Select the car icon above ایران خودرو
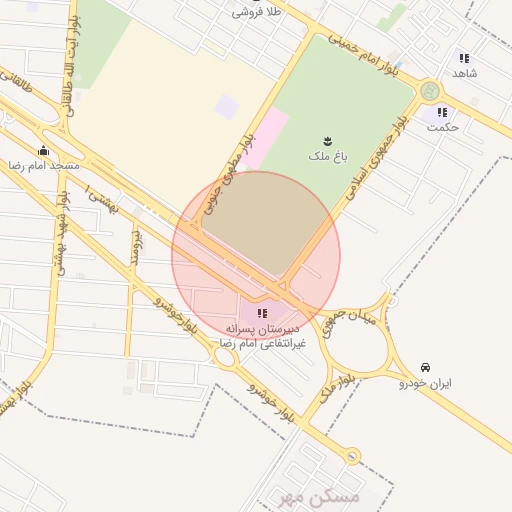Viewport: 512px width, 512px height. click(425, 367)
